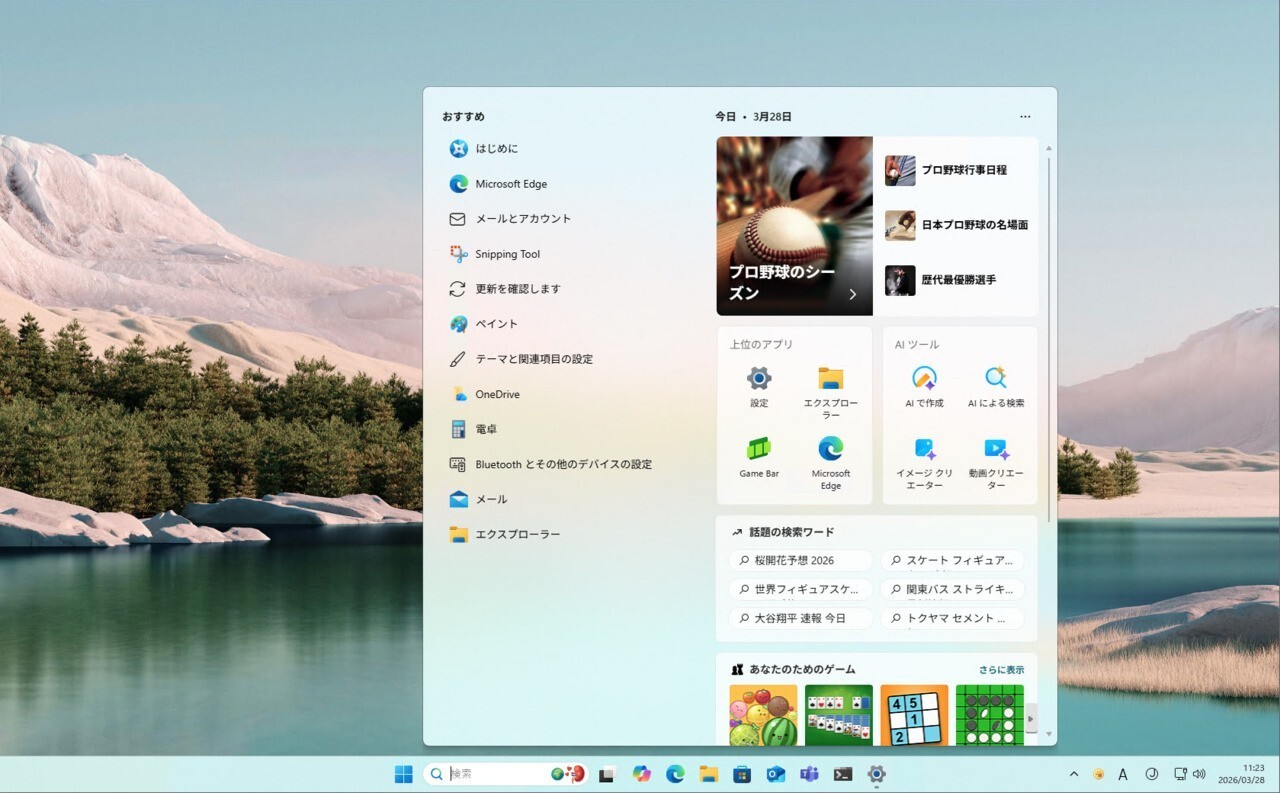Search trending term 桜開花予想 2026

pyautogui.click(x=800, y=561)
